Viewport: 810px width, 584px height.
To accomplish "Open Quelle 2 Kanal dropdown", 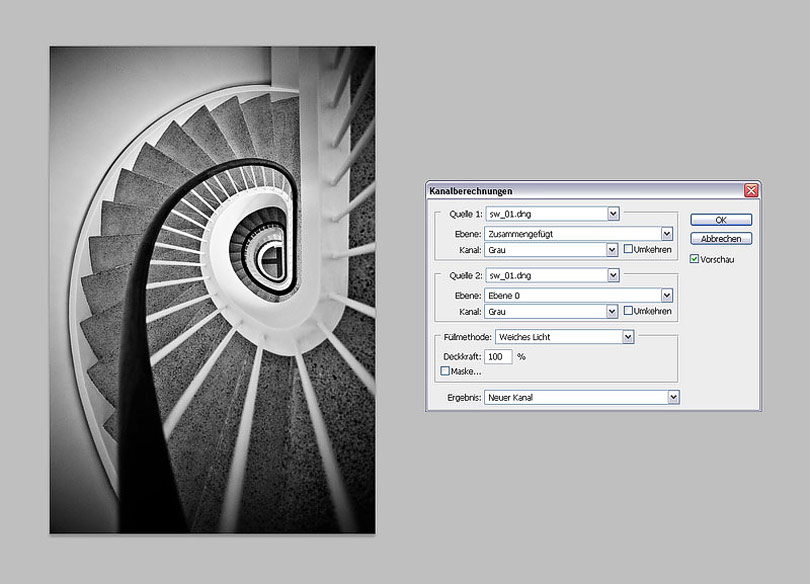I will tap(551, 311).
